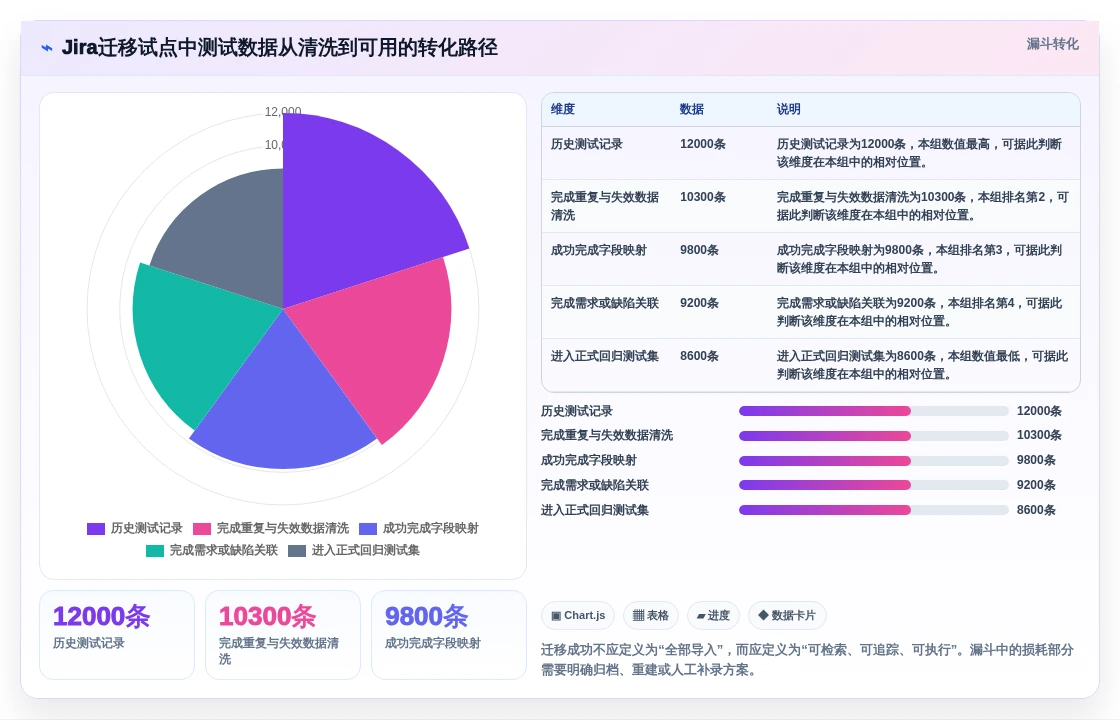The image size is (1120, 720).
Task: Click the 成功完成字段映射 table row label
Action: pos(599,250)
